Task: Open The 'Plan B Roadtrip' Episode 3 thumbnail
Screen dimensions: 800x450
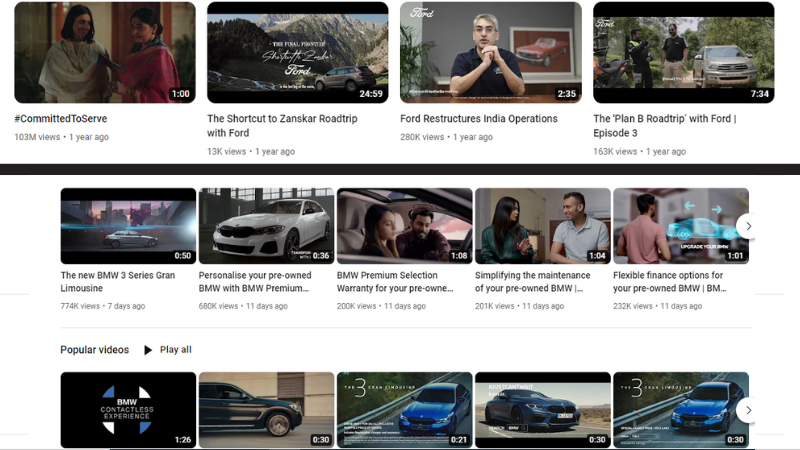Action: point(684,53)
